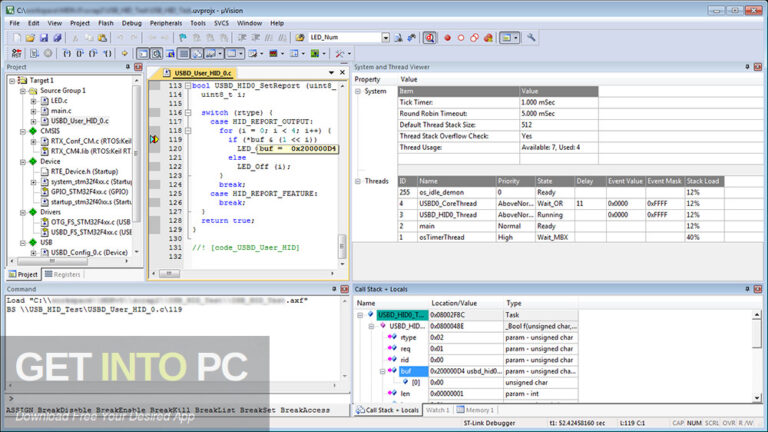Click the editor horizontal scrollbar thumb

(x=169, y=273)
